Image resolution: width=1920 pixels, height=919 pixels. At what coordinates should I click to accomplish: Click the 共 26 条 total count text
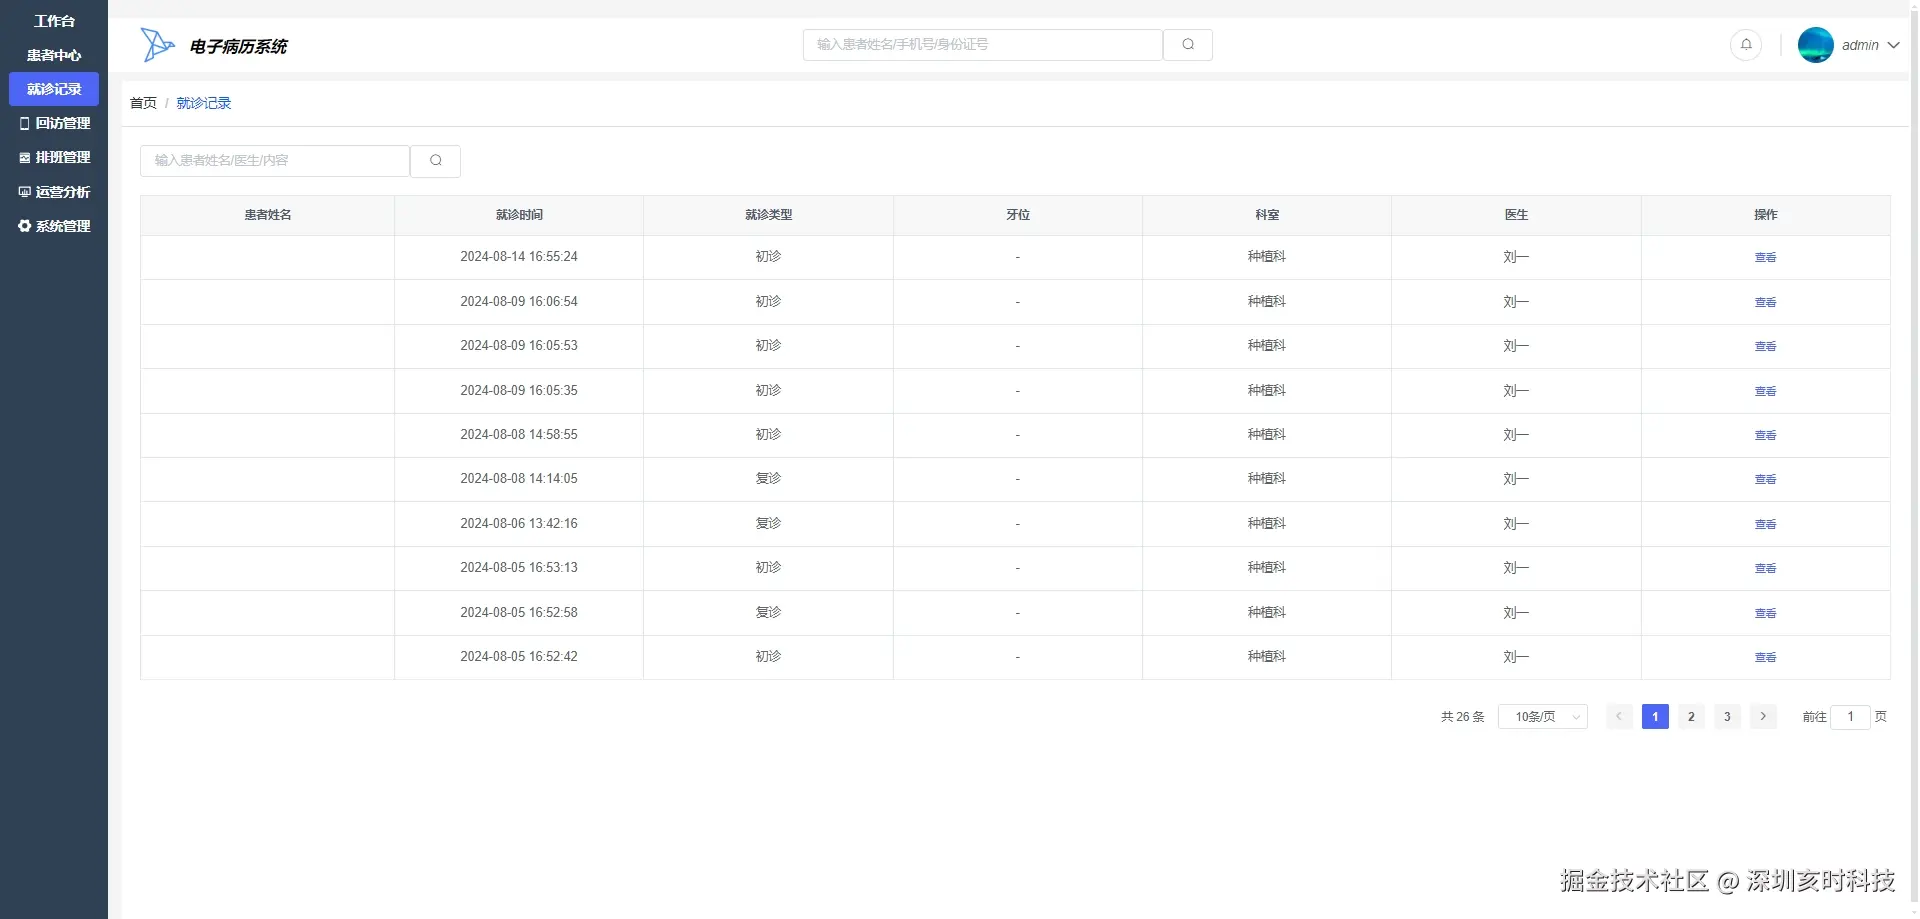pyautogui.click(x=1462, y=717)
